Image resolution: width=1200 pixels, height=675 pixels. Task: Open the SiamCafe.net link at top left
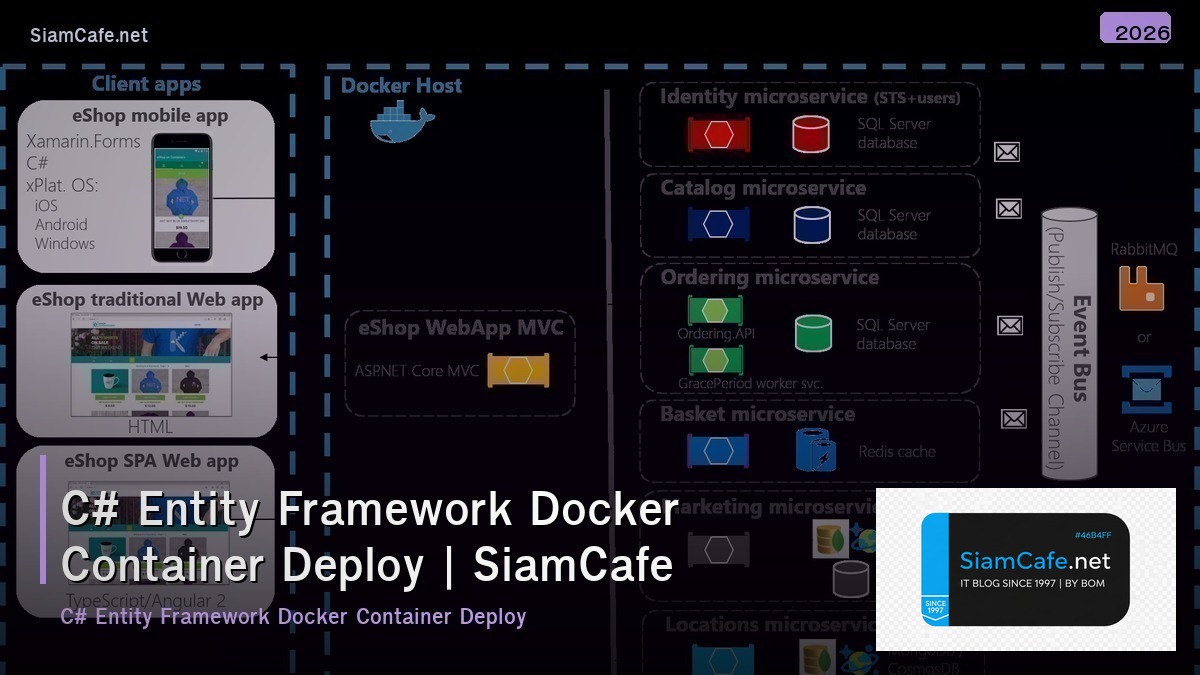pyautogui.click(x=88, y=34)
